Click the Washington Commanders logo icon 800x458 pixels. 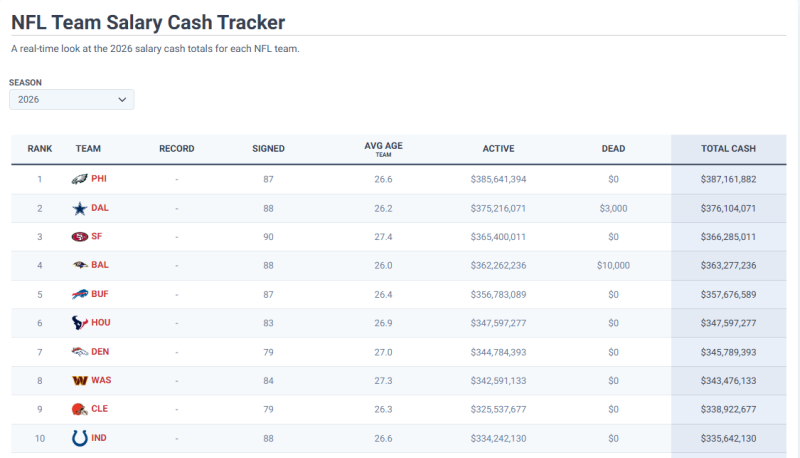pos(80,380)
